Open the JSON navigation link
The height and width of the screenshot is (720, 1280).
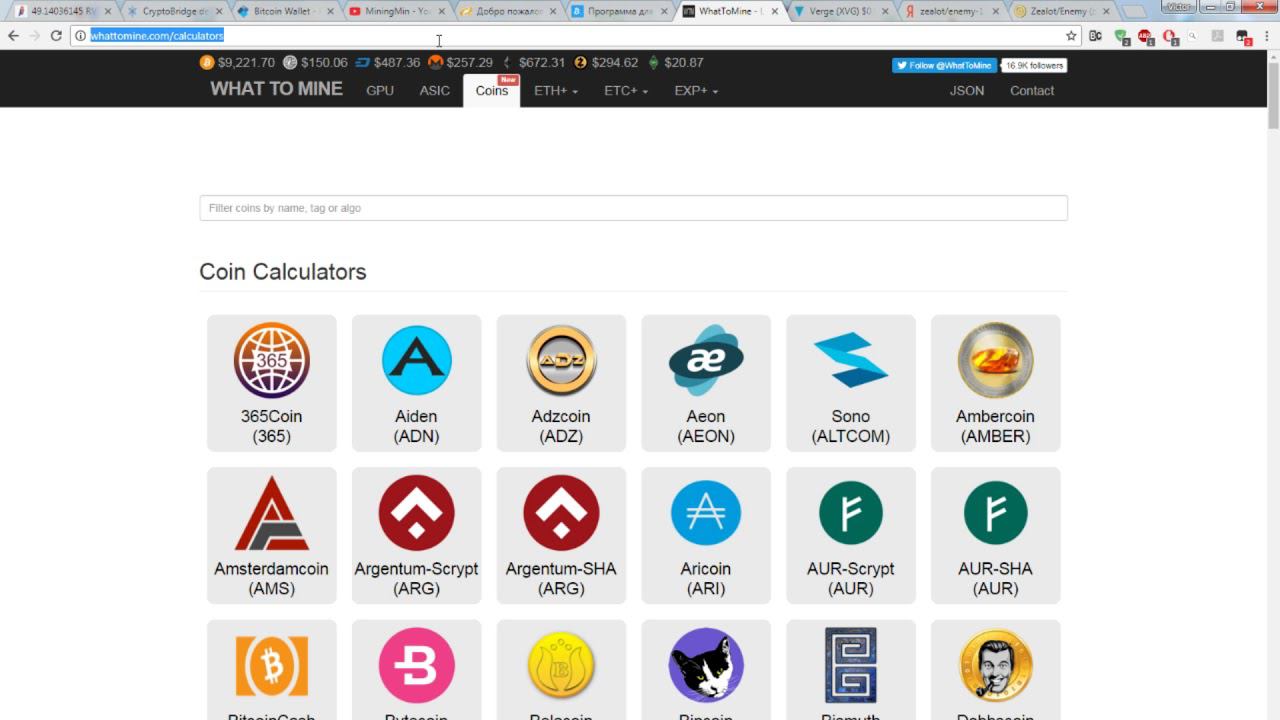point(967,91)
